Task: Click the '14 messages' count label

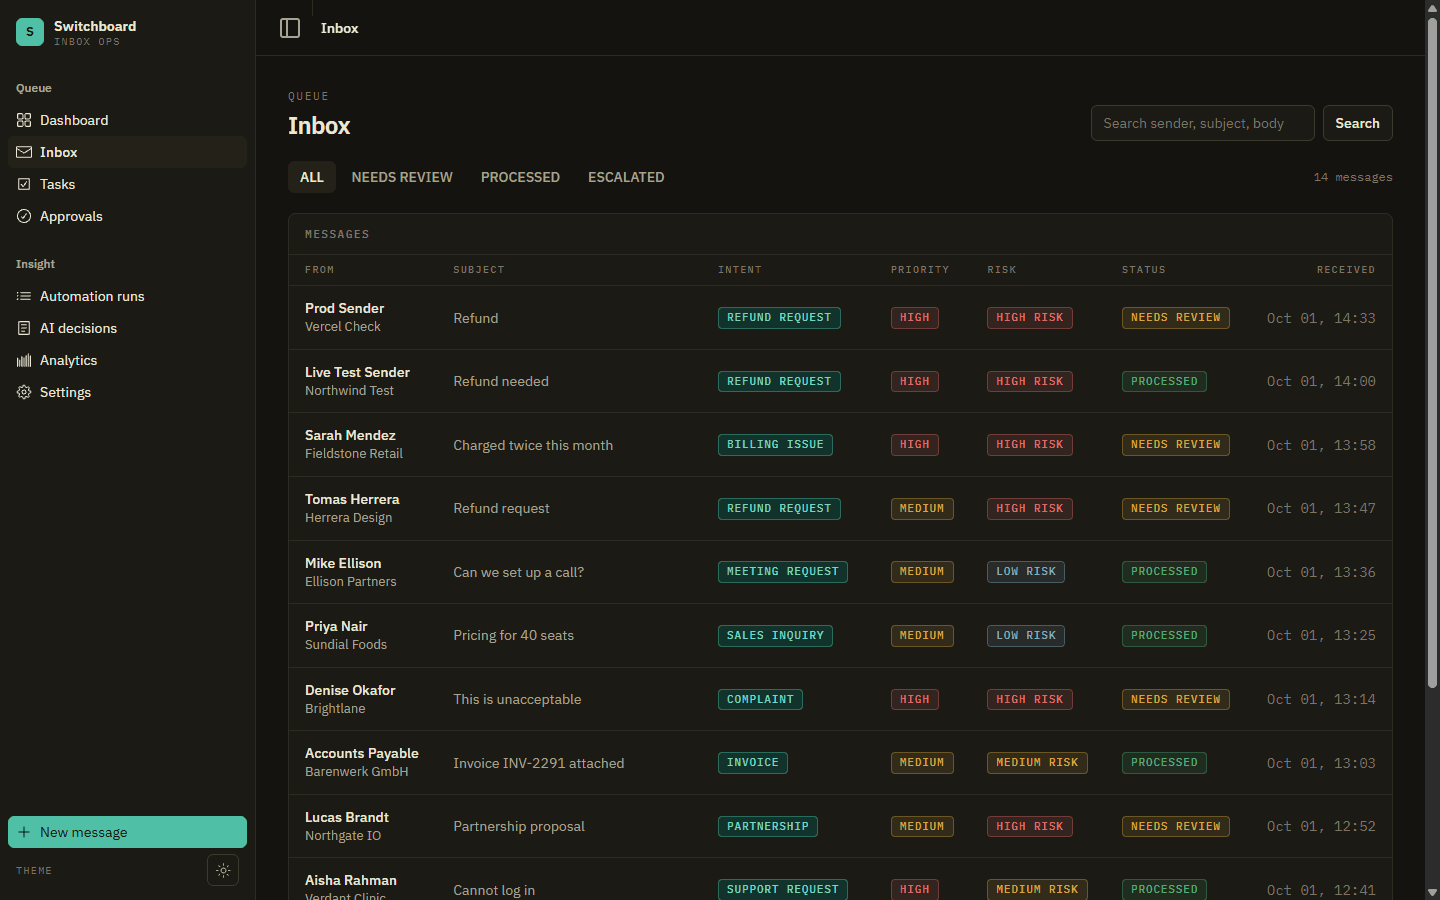Action: (x=1353, y=177)
